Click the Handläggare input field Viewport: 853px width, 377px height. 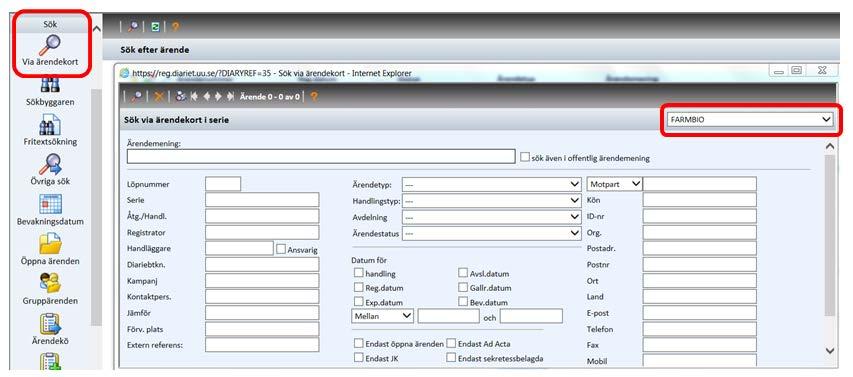(239, 249)
